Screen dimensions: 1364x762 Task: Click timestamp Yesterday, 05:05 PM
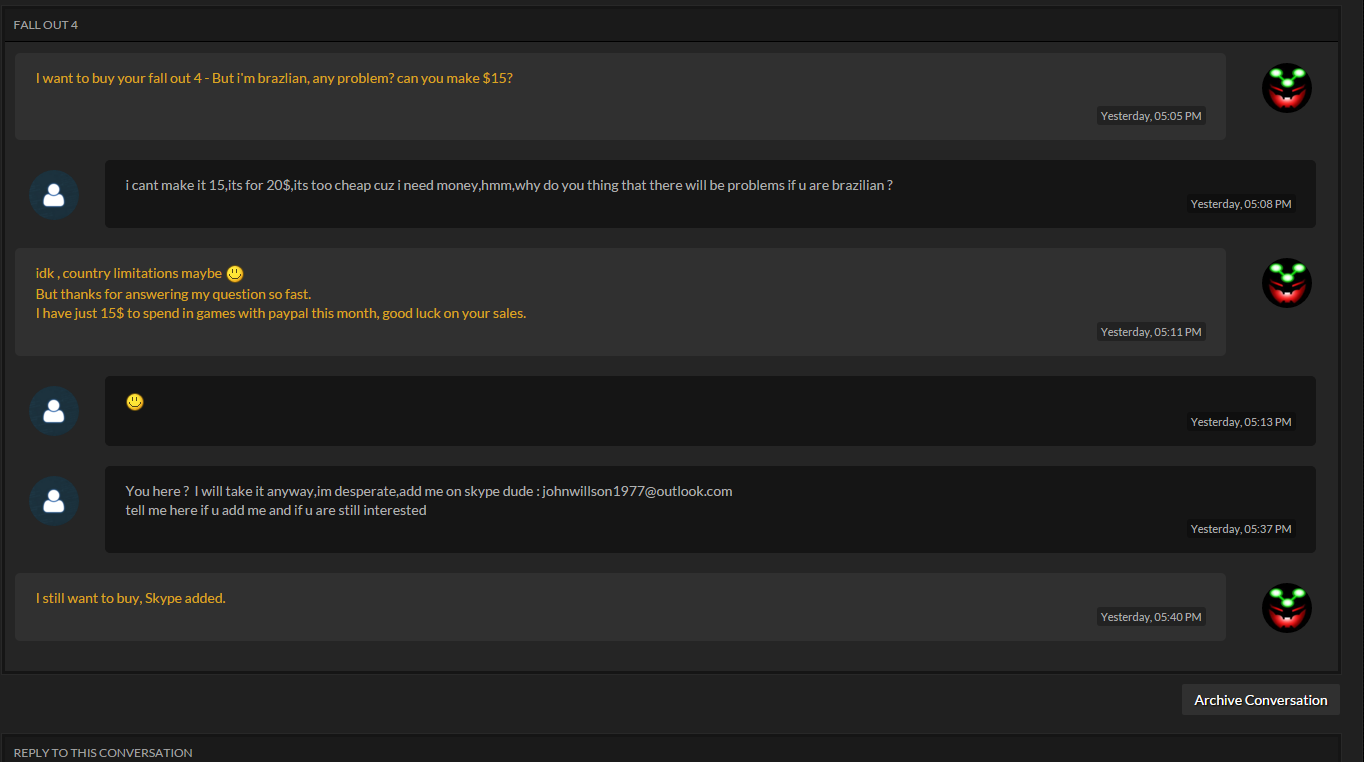coord(1151,116)
